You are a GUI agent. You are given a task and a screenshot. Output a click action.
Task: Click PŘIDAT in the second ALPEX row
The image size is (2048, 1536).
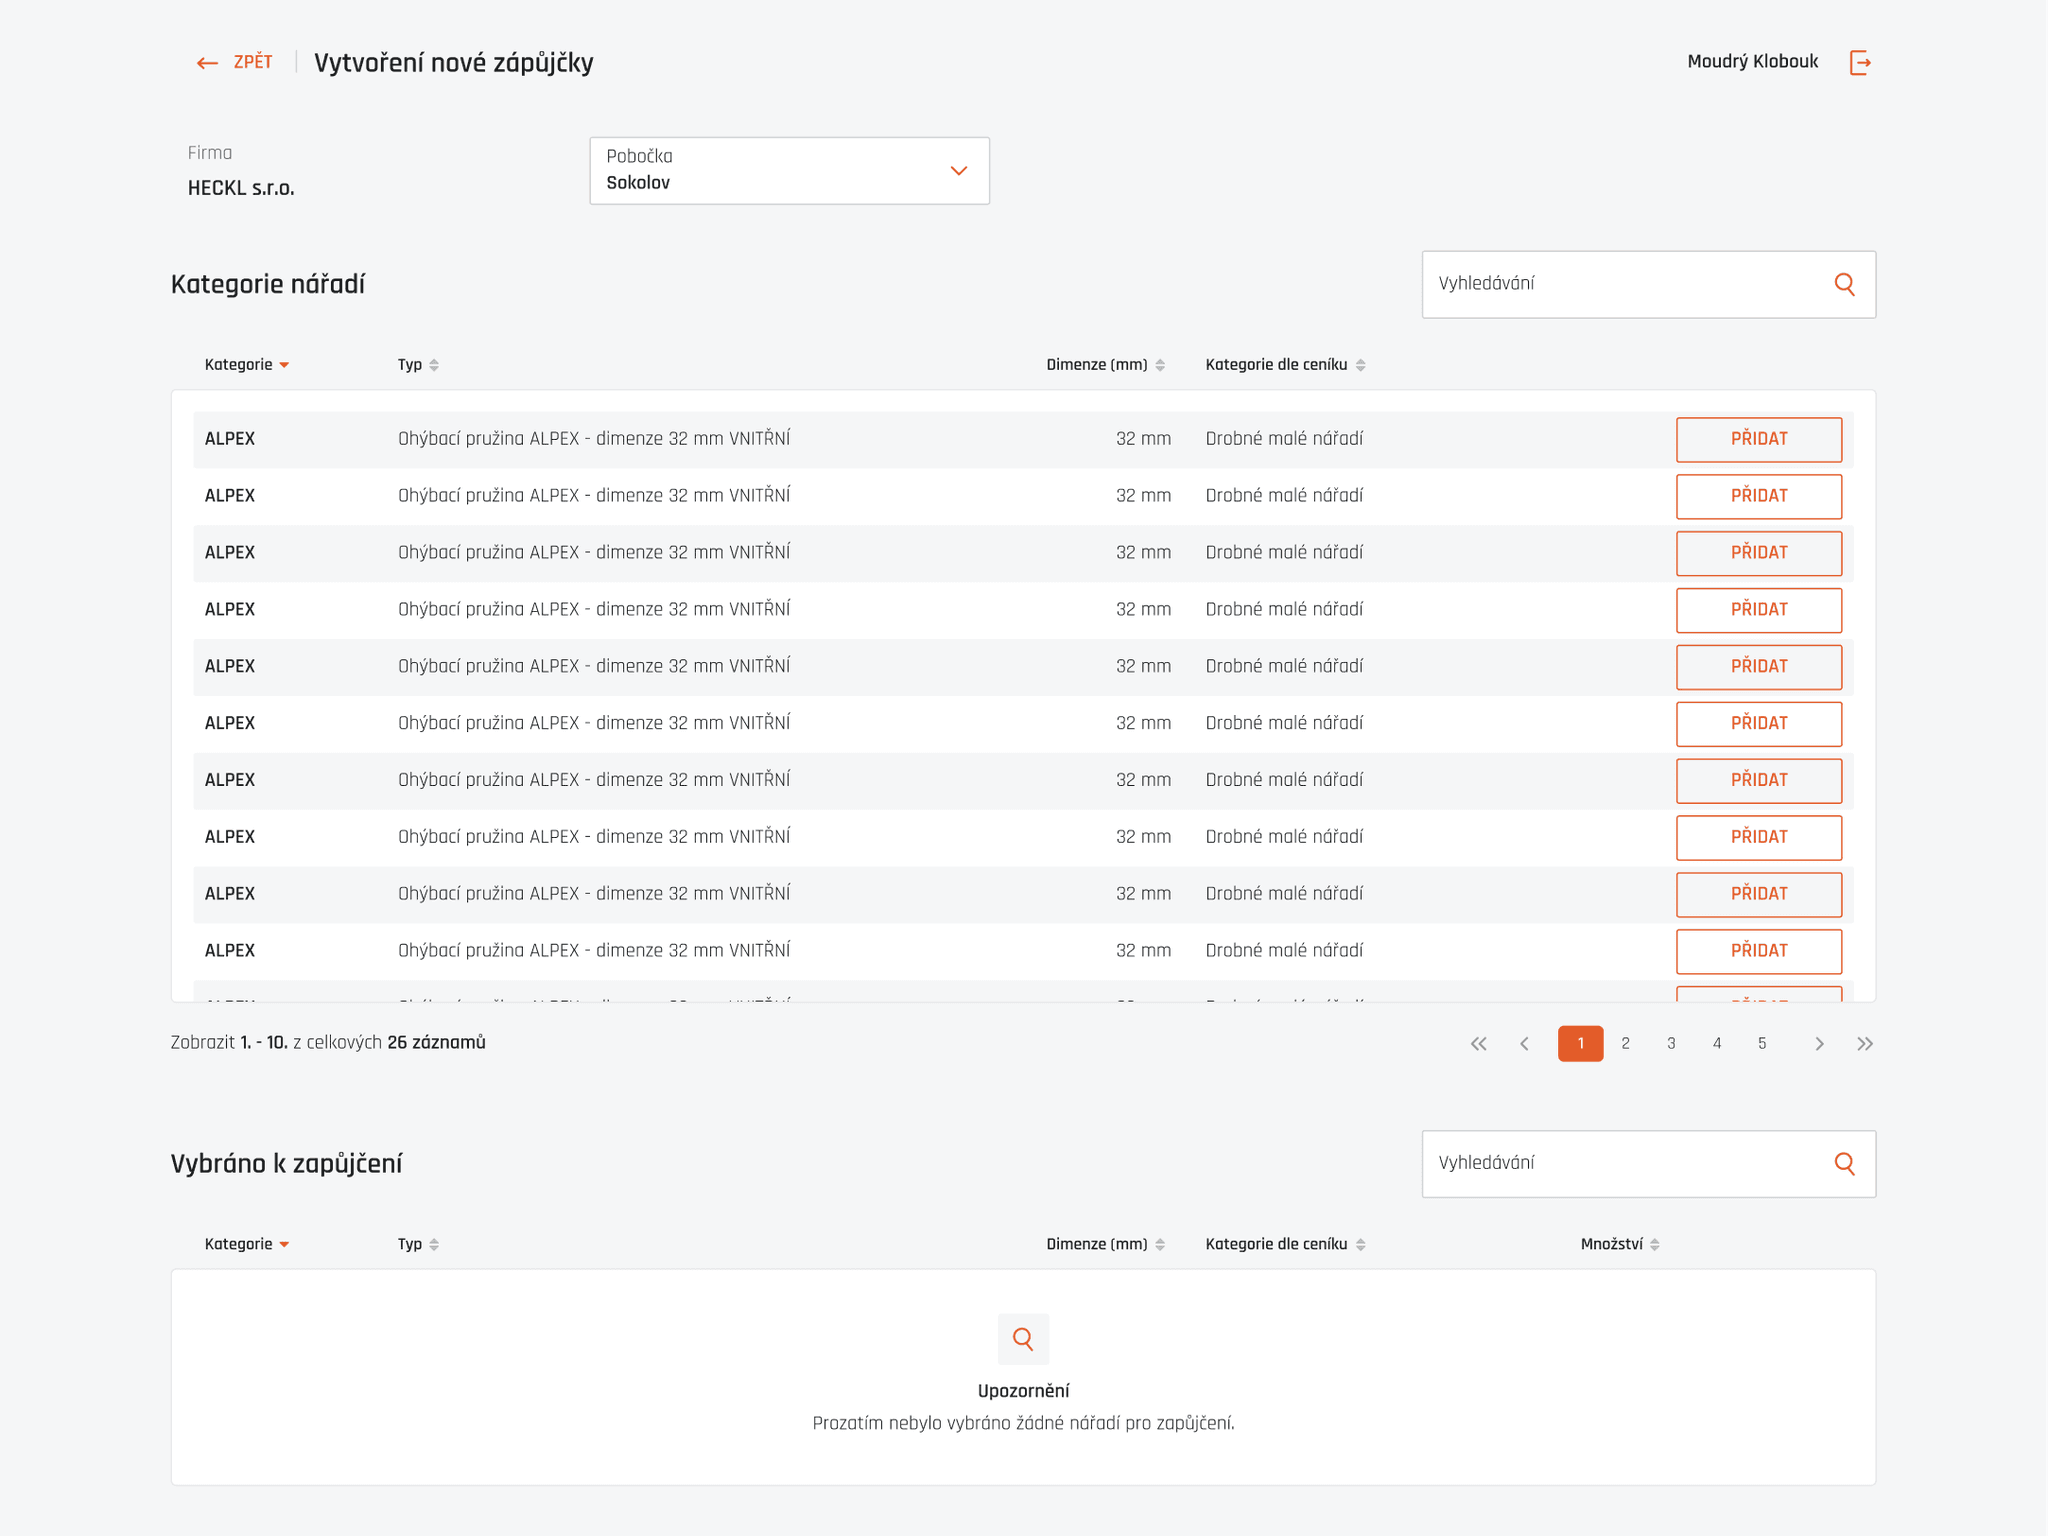coord(1759,497)
